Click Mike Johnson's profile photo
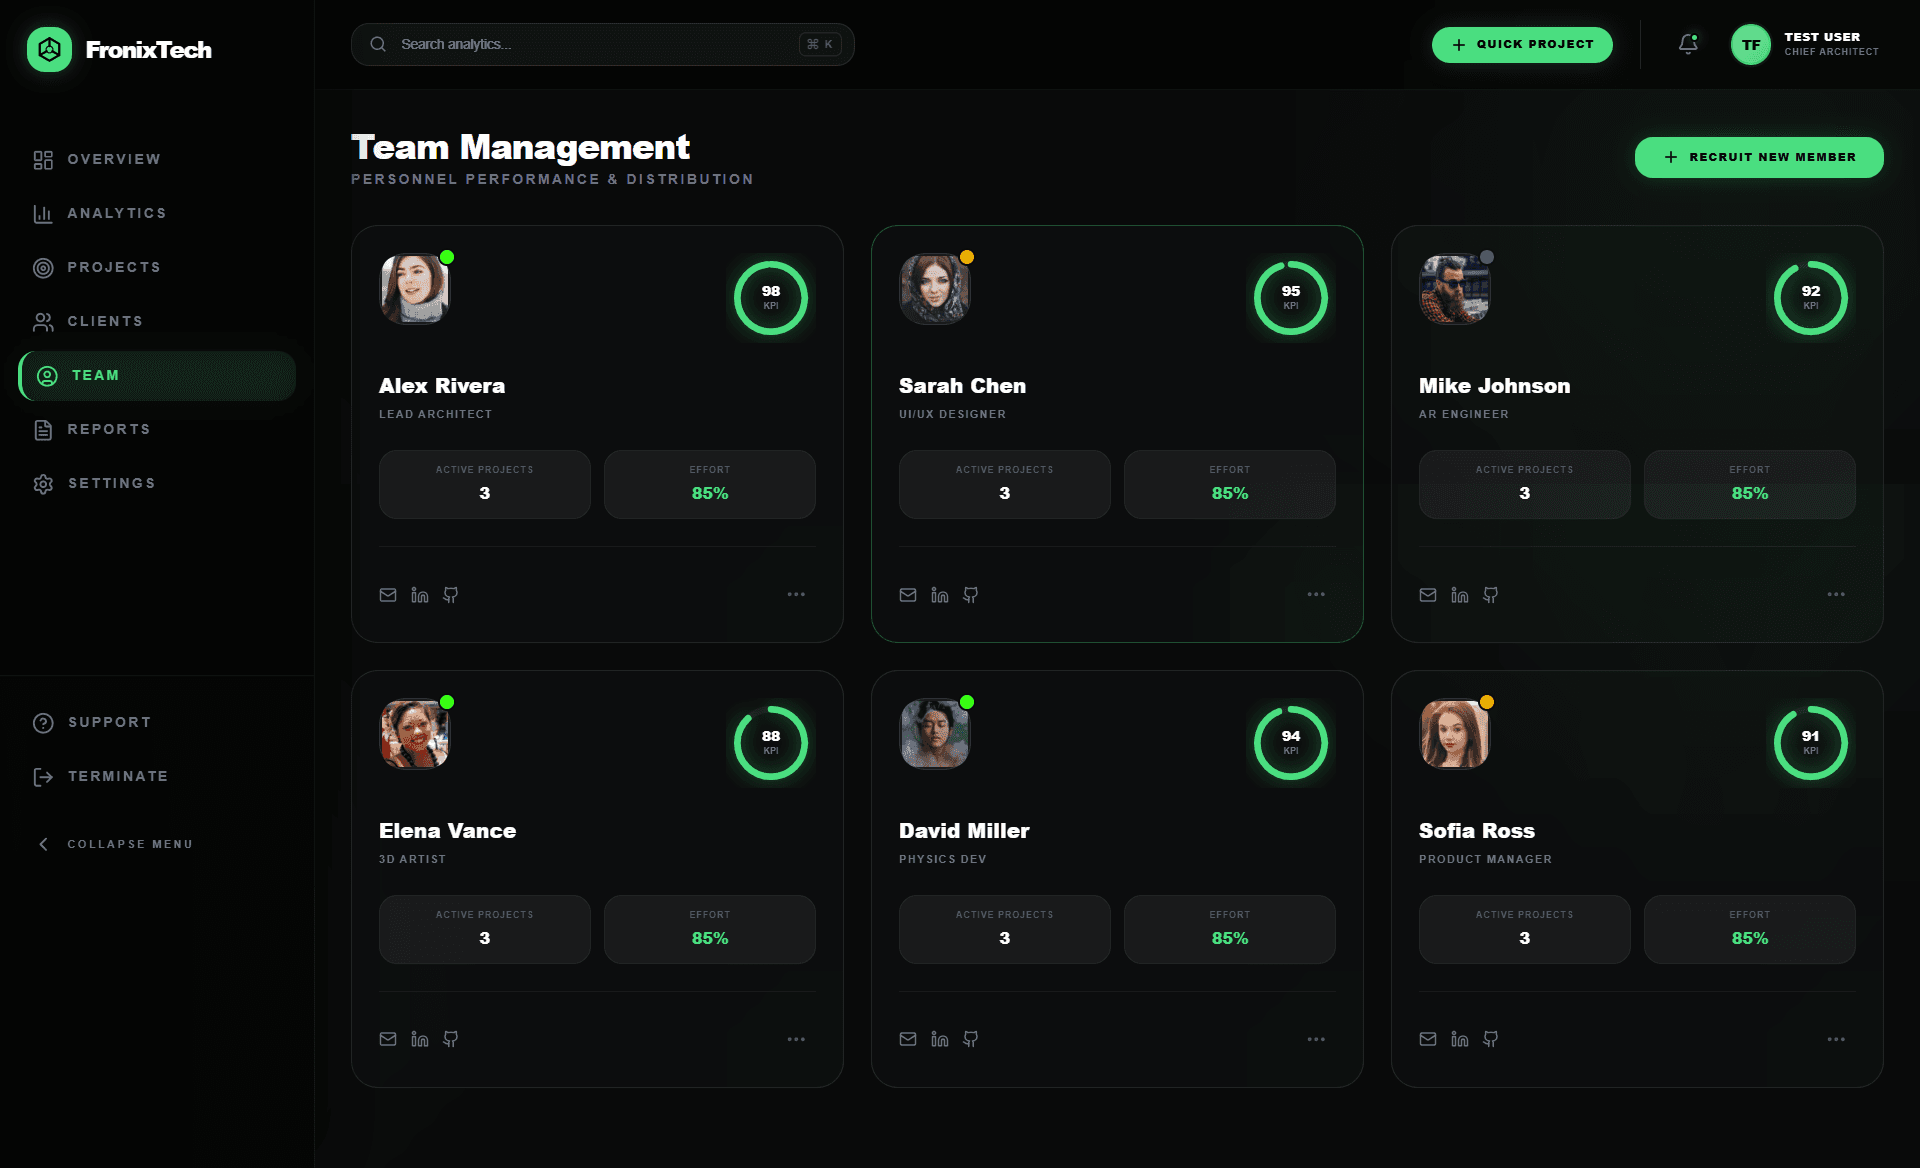 click(x=1454, y=289)
